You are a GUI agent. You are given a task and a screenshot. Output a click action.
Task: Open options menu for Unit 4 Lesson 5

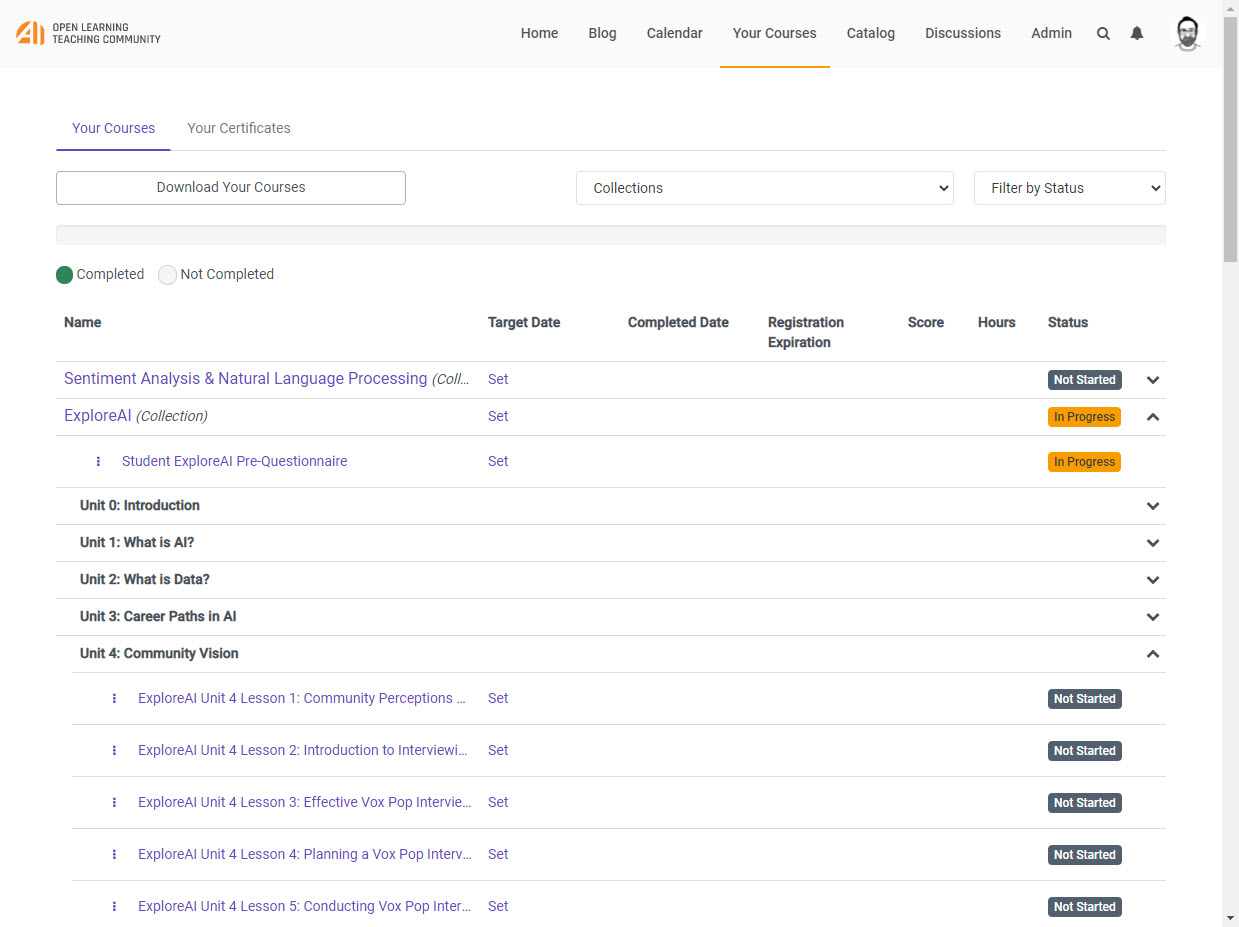(x=114, y=906)
